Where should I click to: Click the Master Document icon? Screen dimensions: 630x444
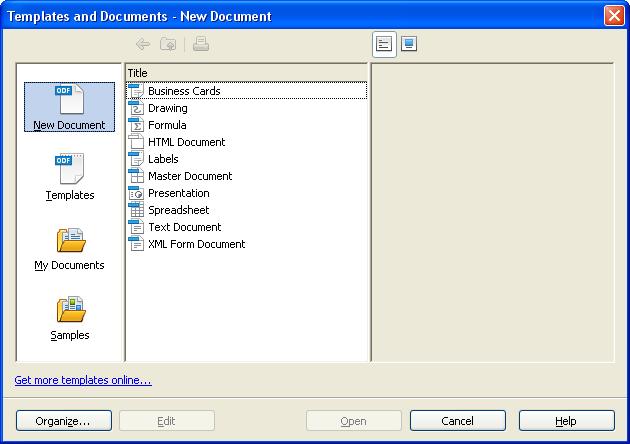point(136,176)
